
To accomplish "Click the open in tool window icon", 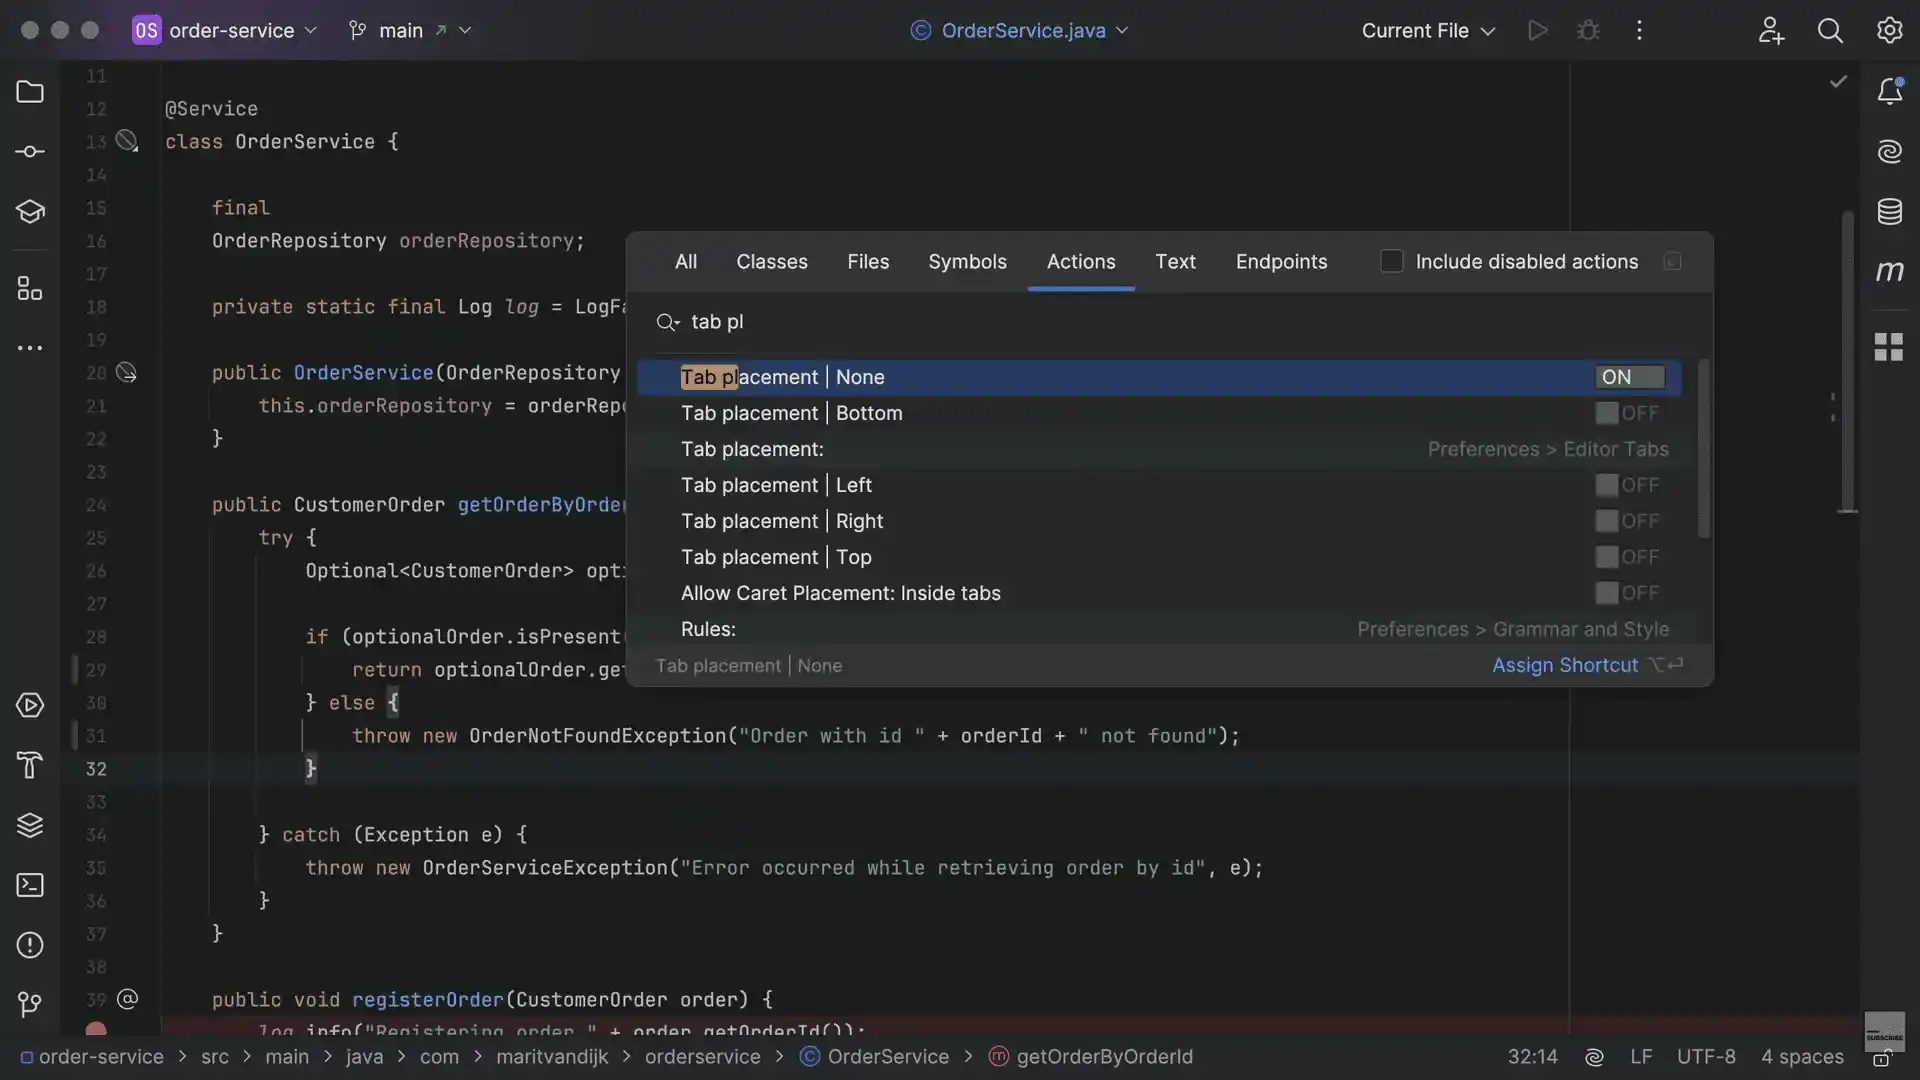I will tap(1672, 261).
